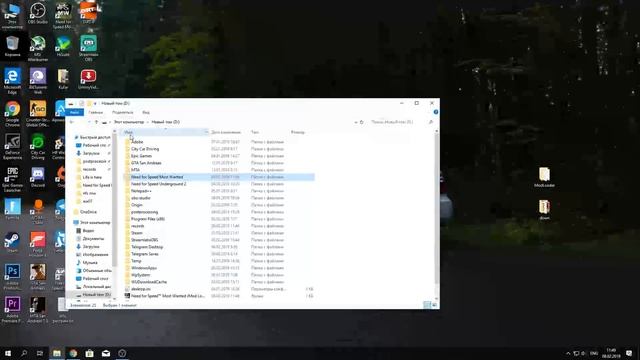This screenshot has height=360, width=640.
Task: Open the Microsoft Store taskbar icon
Action: (89, 353)
